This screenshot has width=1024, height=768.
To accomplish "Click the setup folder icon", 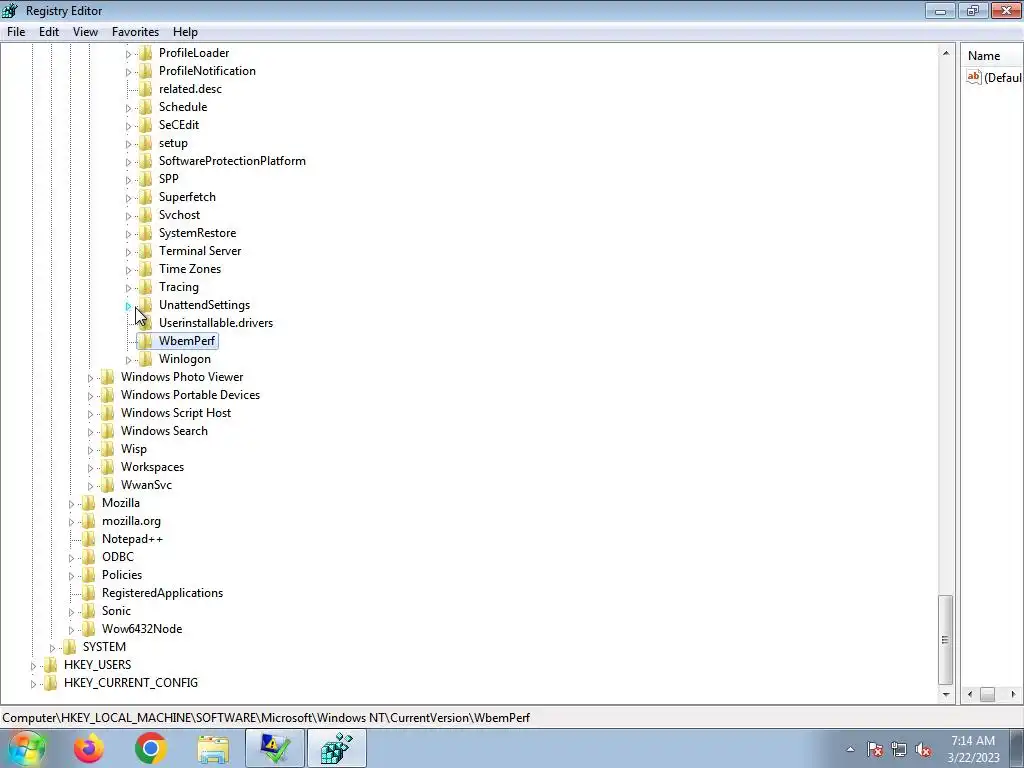I will (x=146, y=143).
